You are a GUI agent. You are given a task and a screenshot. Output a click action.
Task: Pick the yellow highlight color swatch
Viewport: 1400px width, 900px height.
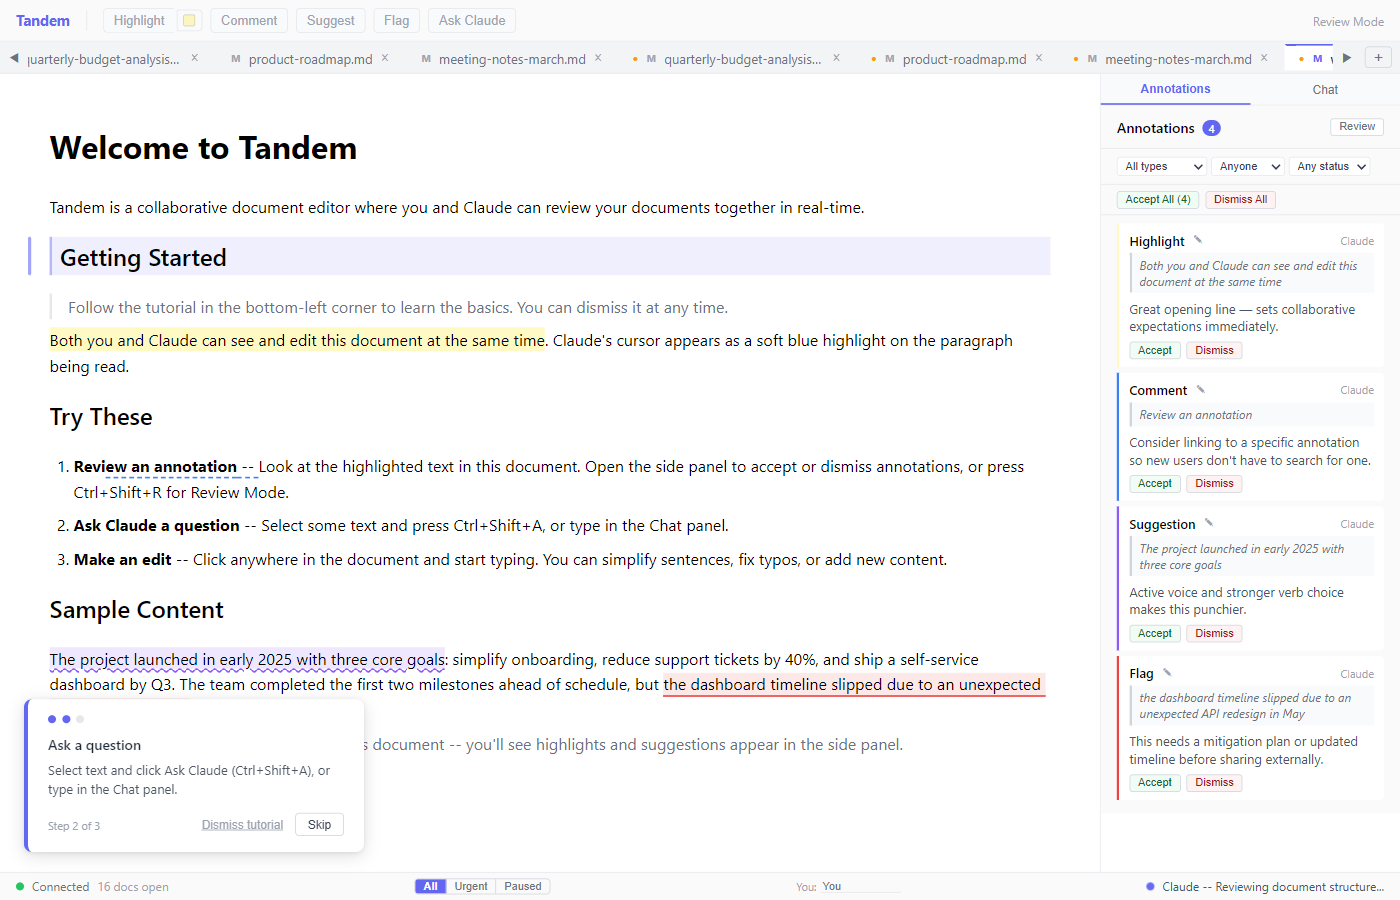pyautogui.click(x=189, y=20)
